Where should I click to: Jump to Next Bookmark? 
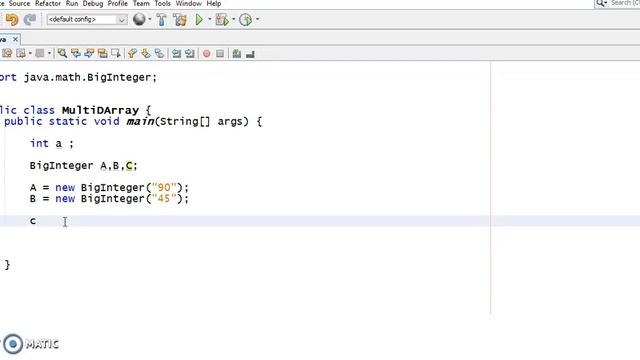pyautogui.click(x=146, y=53)
